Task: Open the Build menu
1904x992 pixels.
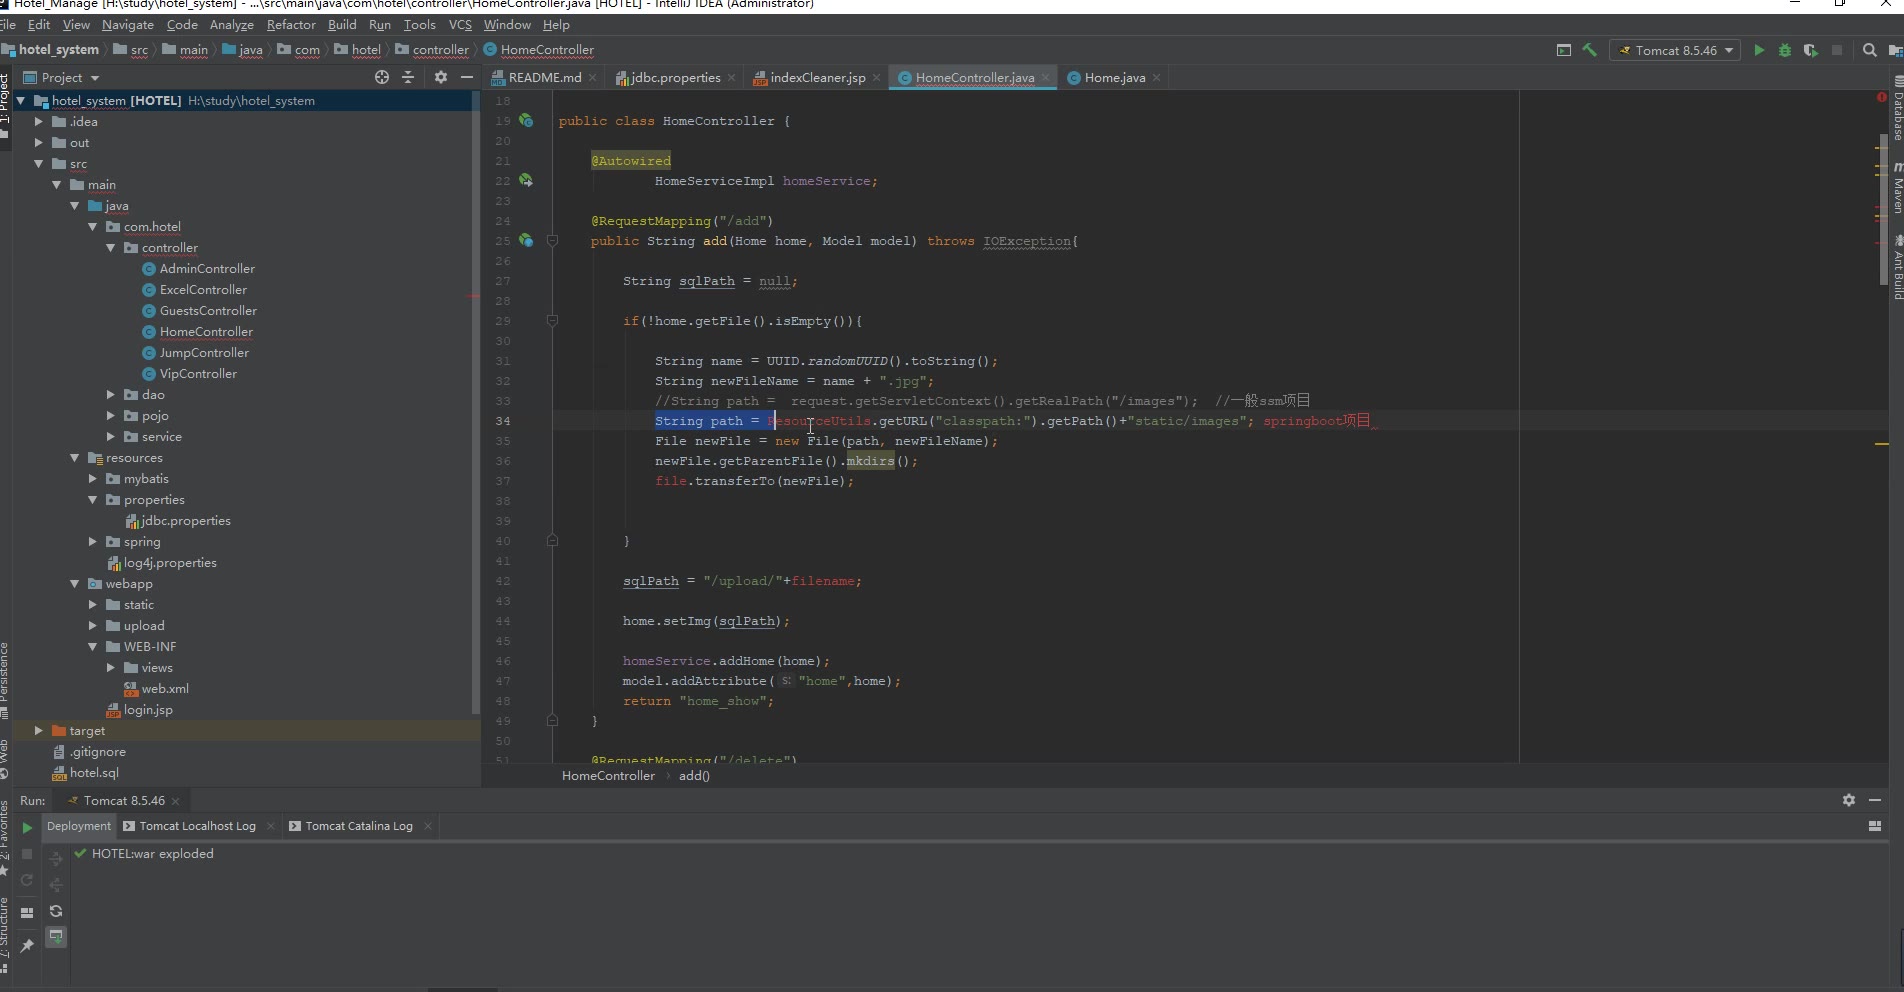Action: pos(342,24)
